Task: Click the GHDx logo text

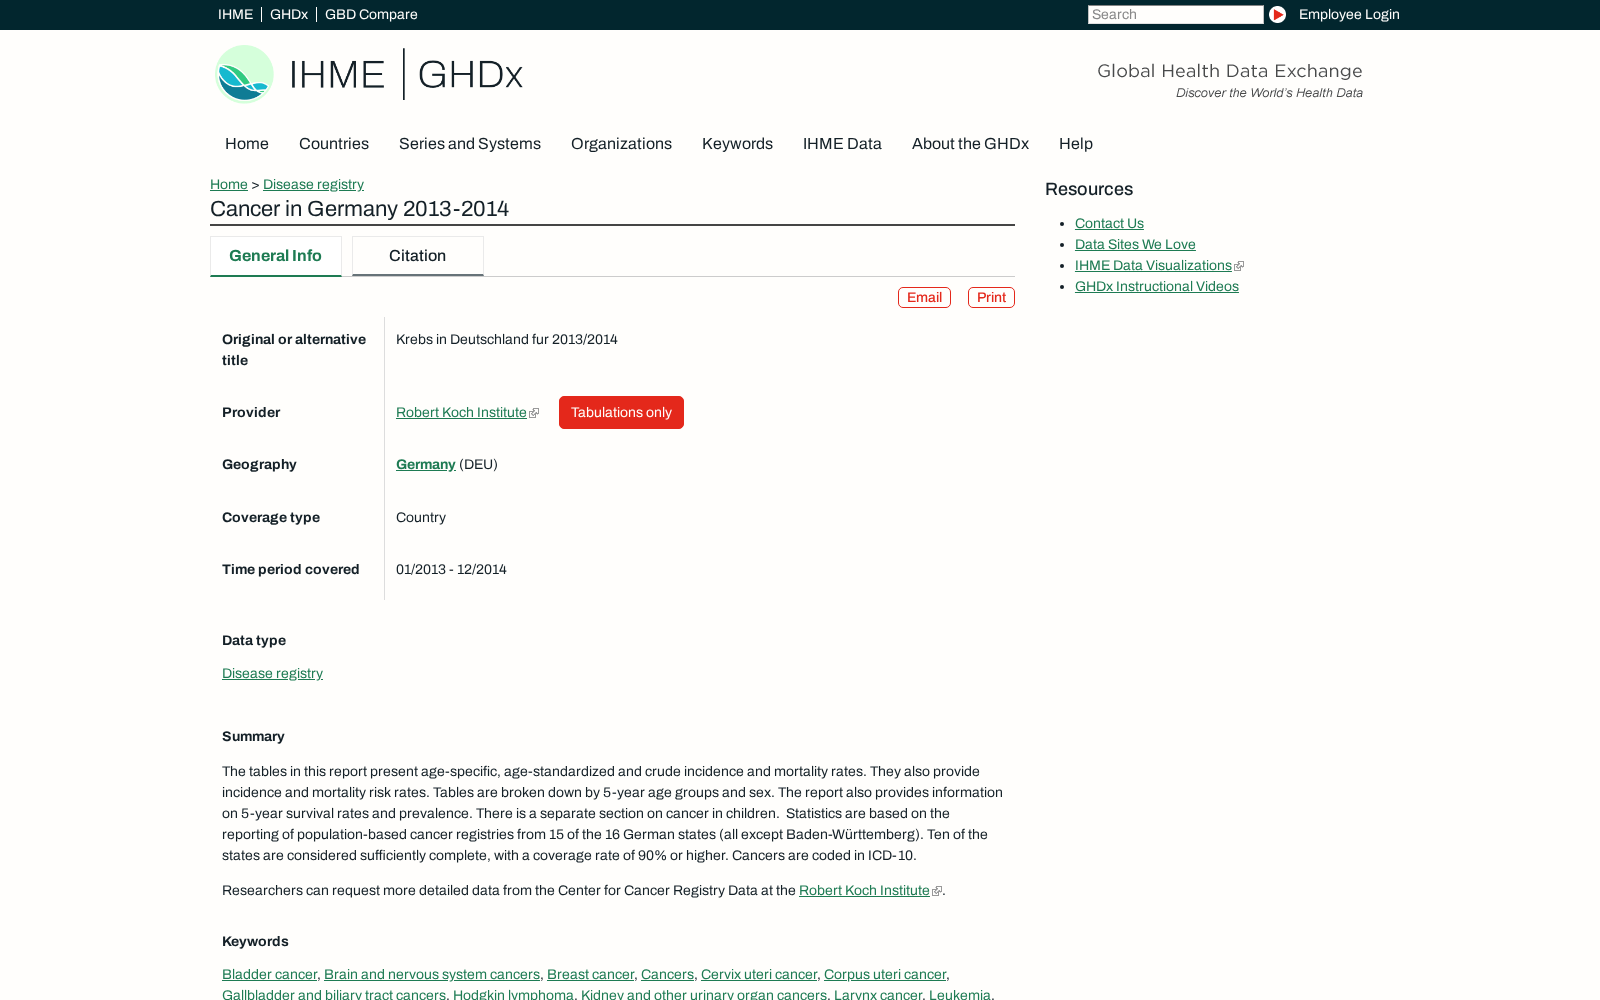Action: [x=470, y=75]
